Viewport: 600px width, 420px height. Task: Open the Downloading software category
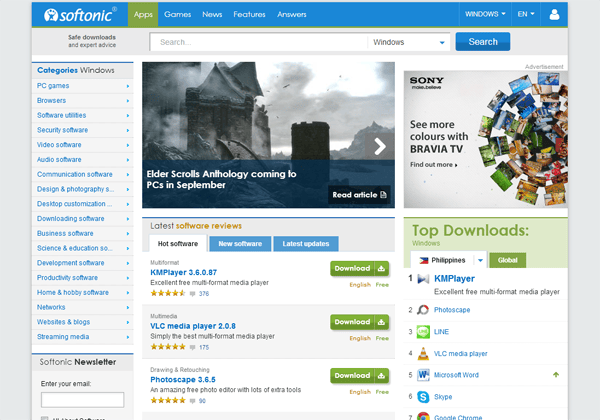pos(70,219)
